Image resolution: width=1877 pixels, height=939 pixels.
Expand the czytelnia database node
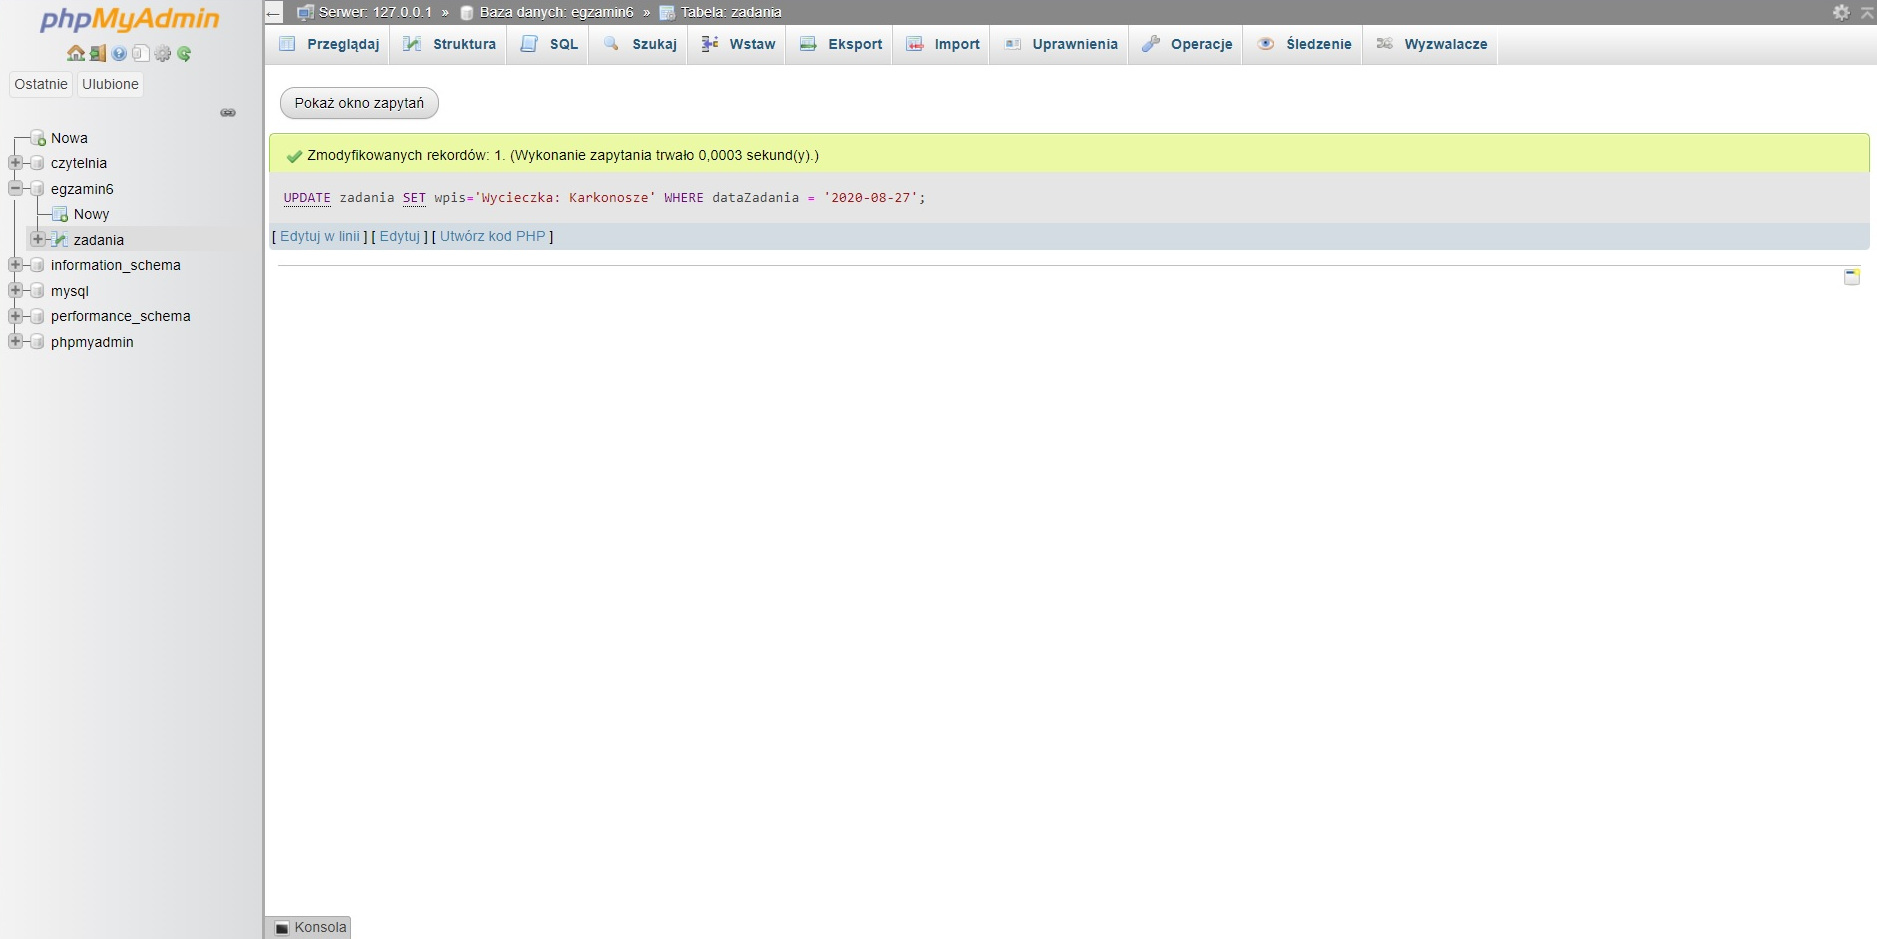click(16, 163)
